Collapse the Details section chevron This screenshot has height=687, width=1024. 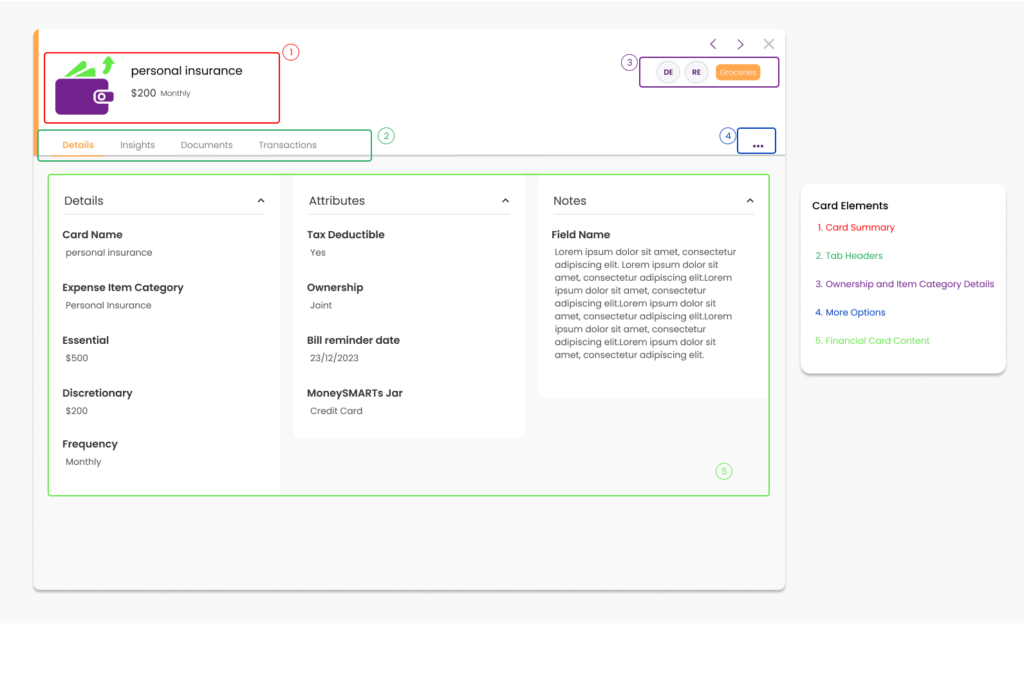261,201
